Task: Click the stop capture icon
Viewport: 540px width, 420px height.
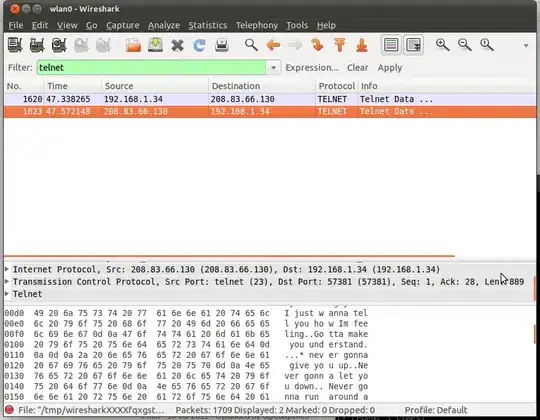Action: pyautogui.click(x=81, y=45)
